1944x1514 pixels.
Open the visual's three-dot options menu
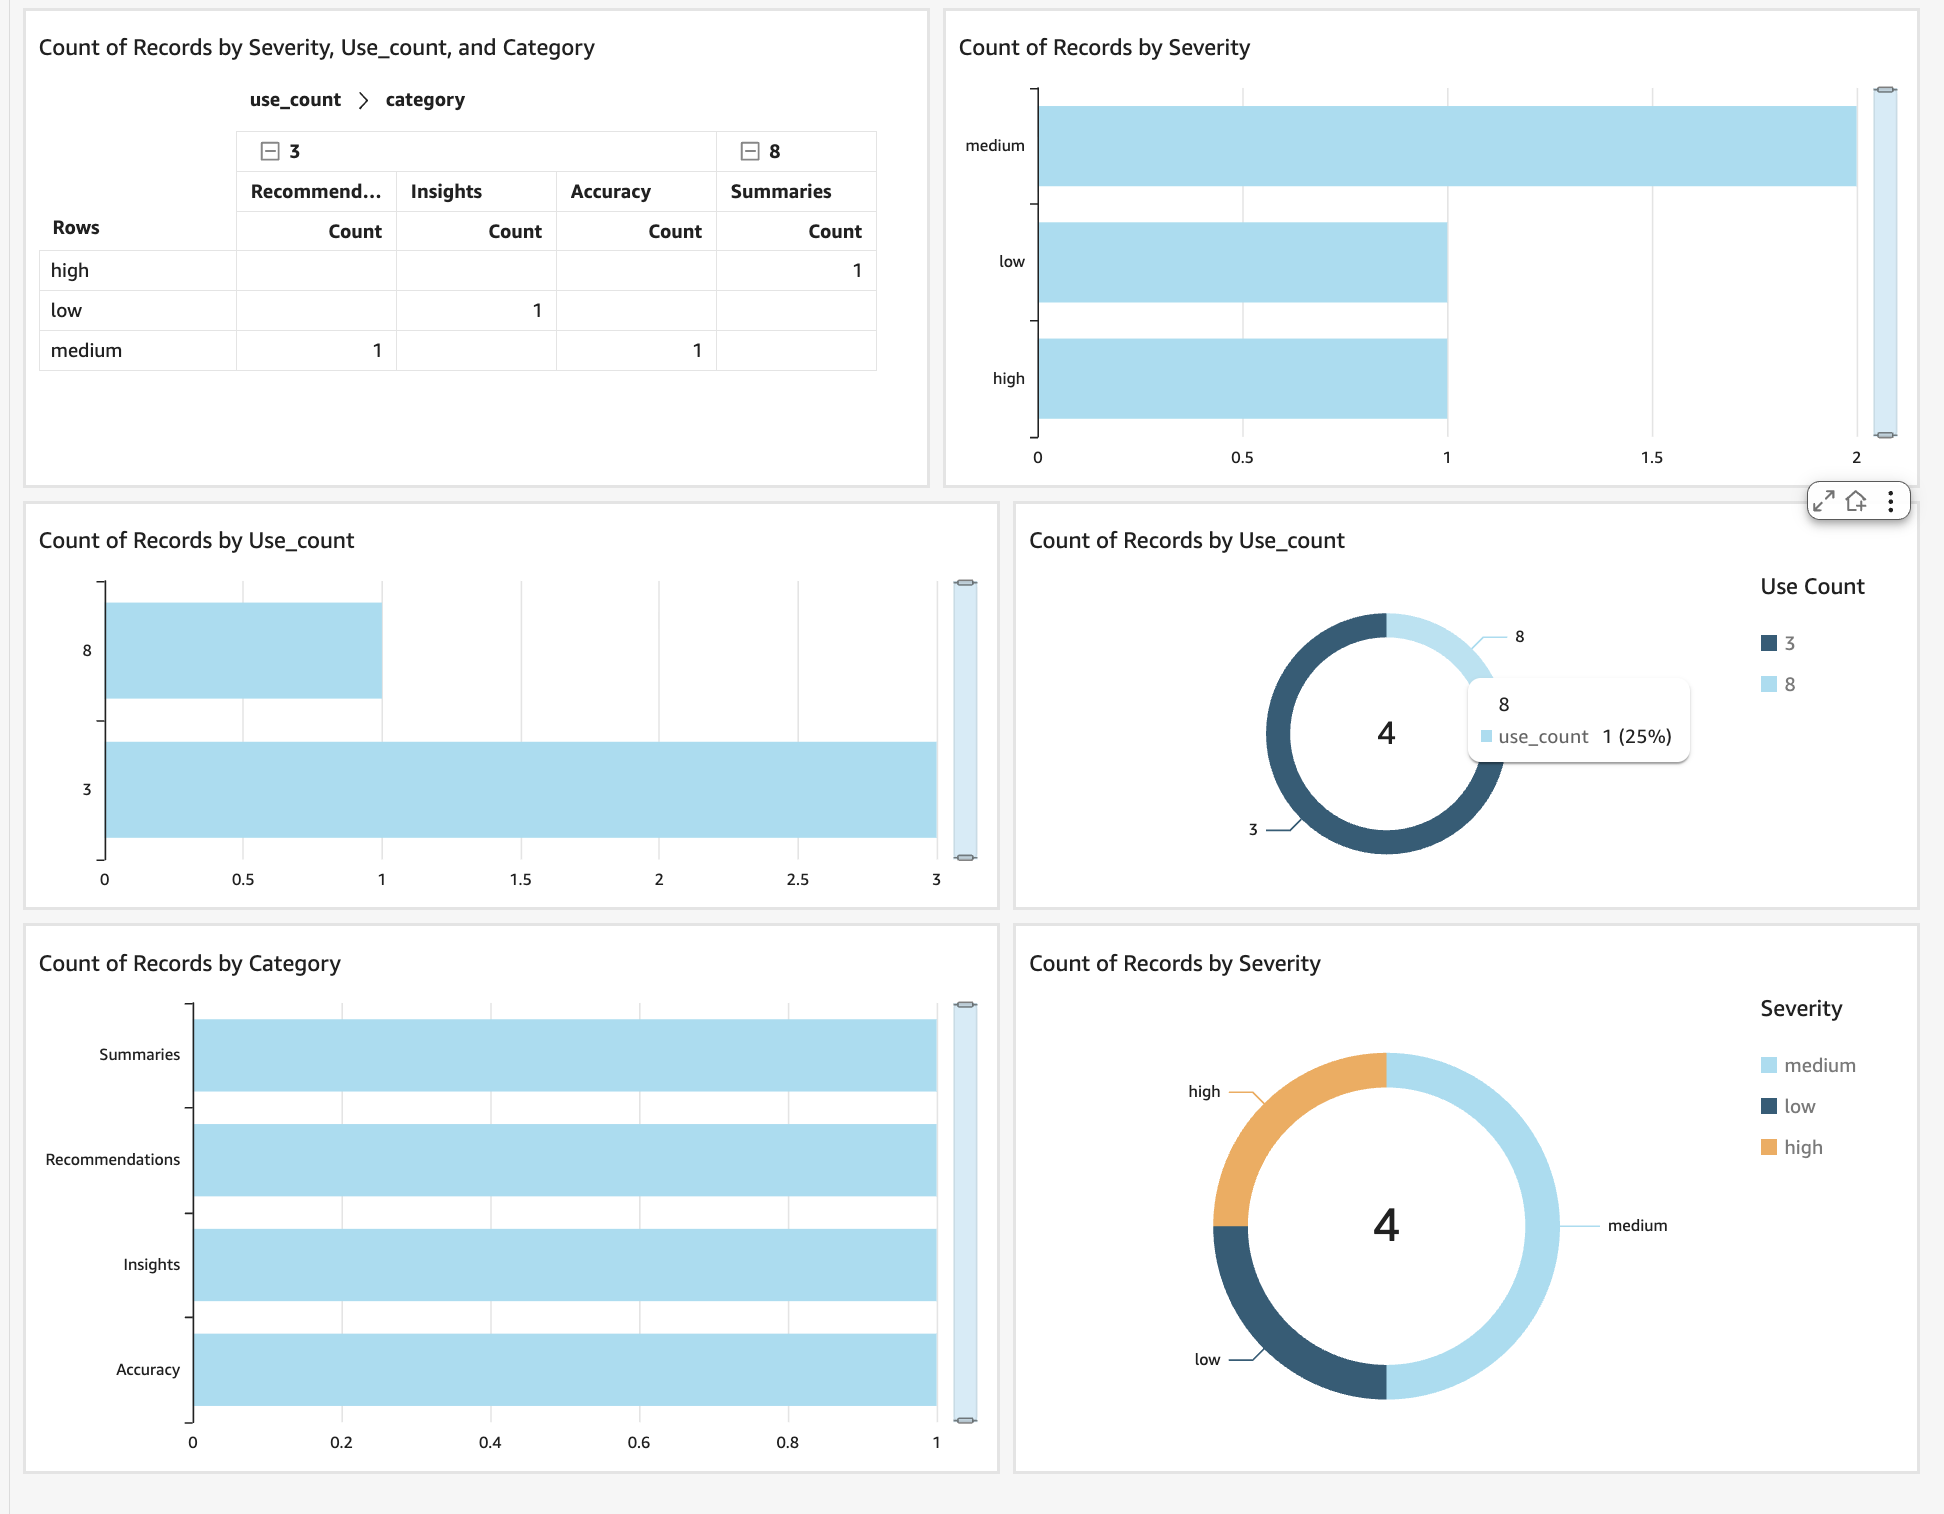click(x=1890, y=501)
